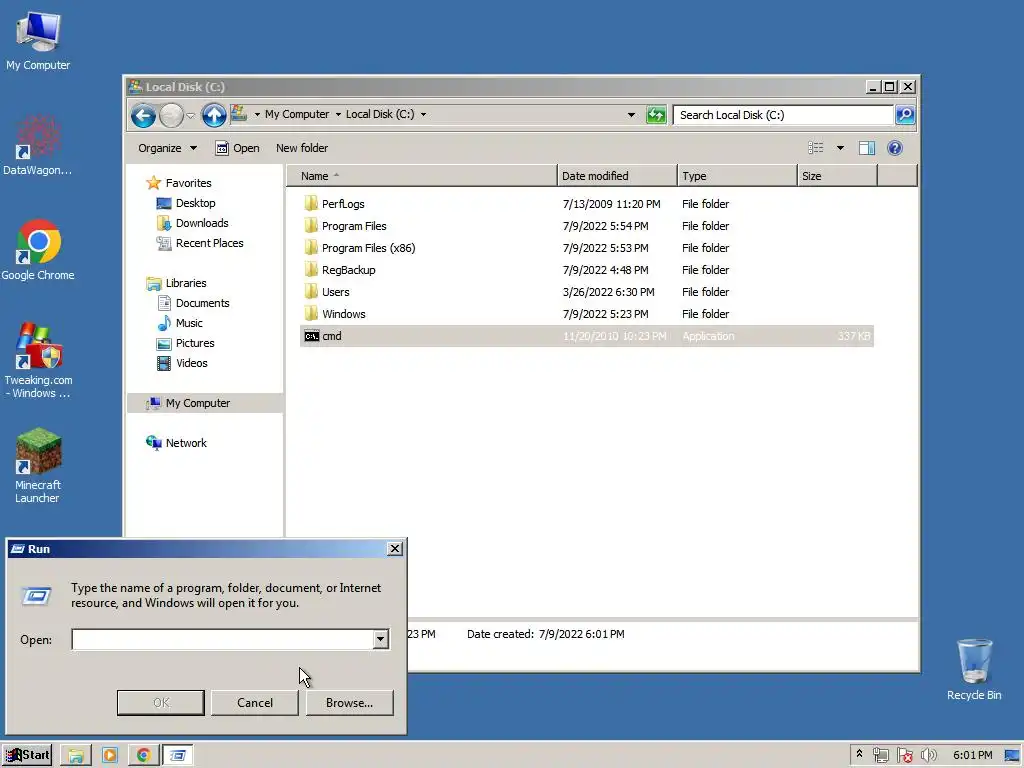1024x768 pixels.
Task: Click the Search Local Disk field
Action: tap(784, 115)
